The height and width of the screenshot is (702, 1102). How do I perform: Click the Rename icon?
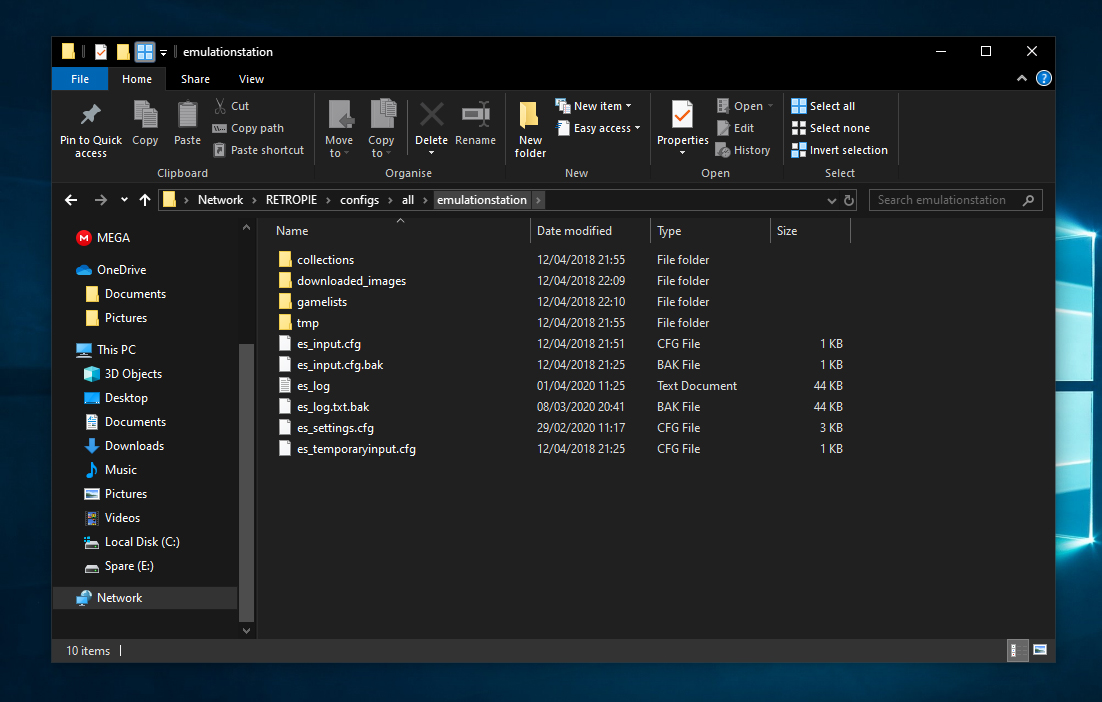(x=476, y=114)
